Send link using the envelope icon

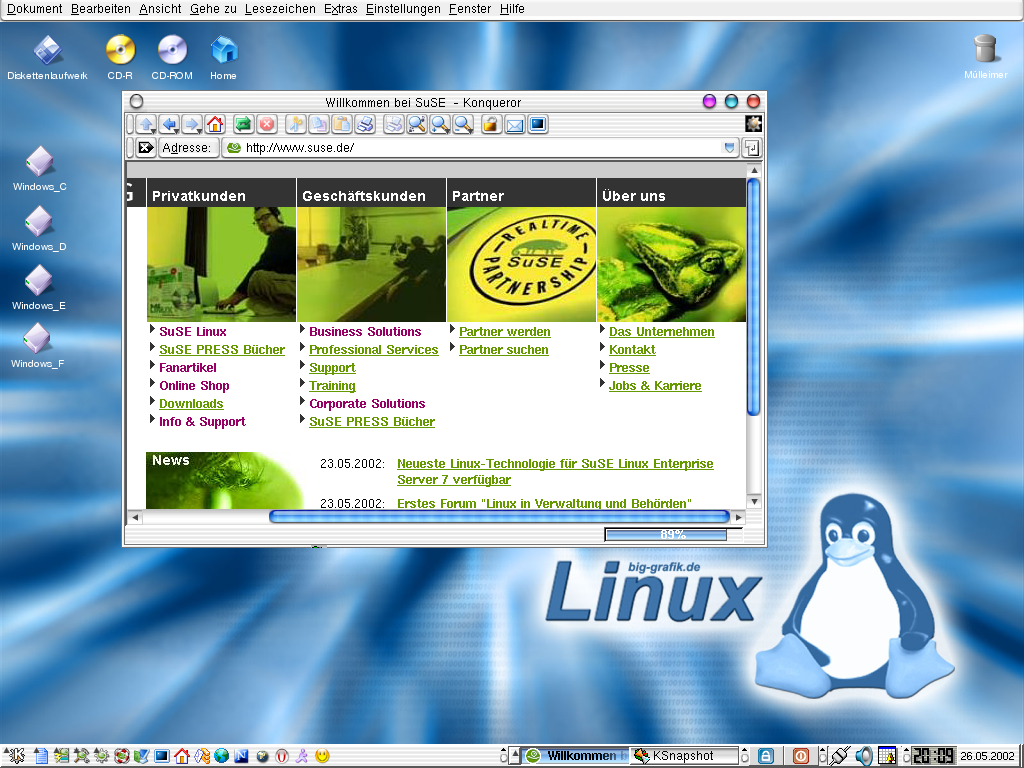click(x=515, y=124)
